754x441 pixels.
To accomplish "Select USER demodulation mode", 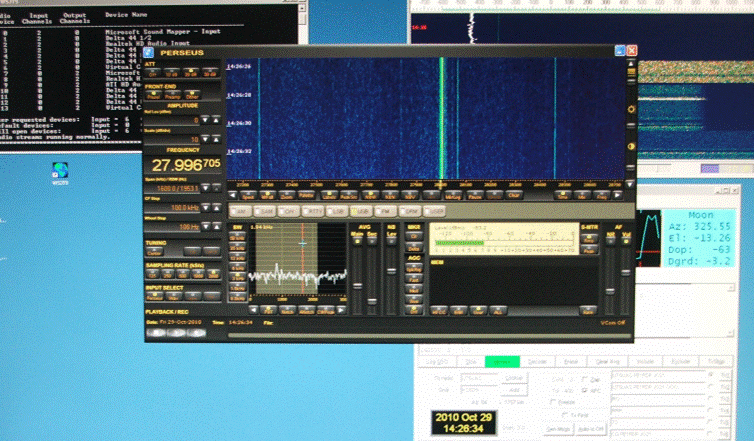I will [434, 211].
